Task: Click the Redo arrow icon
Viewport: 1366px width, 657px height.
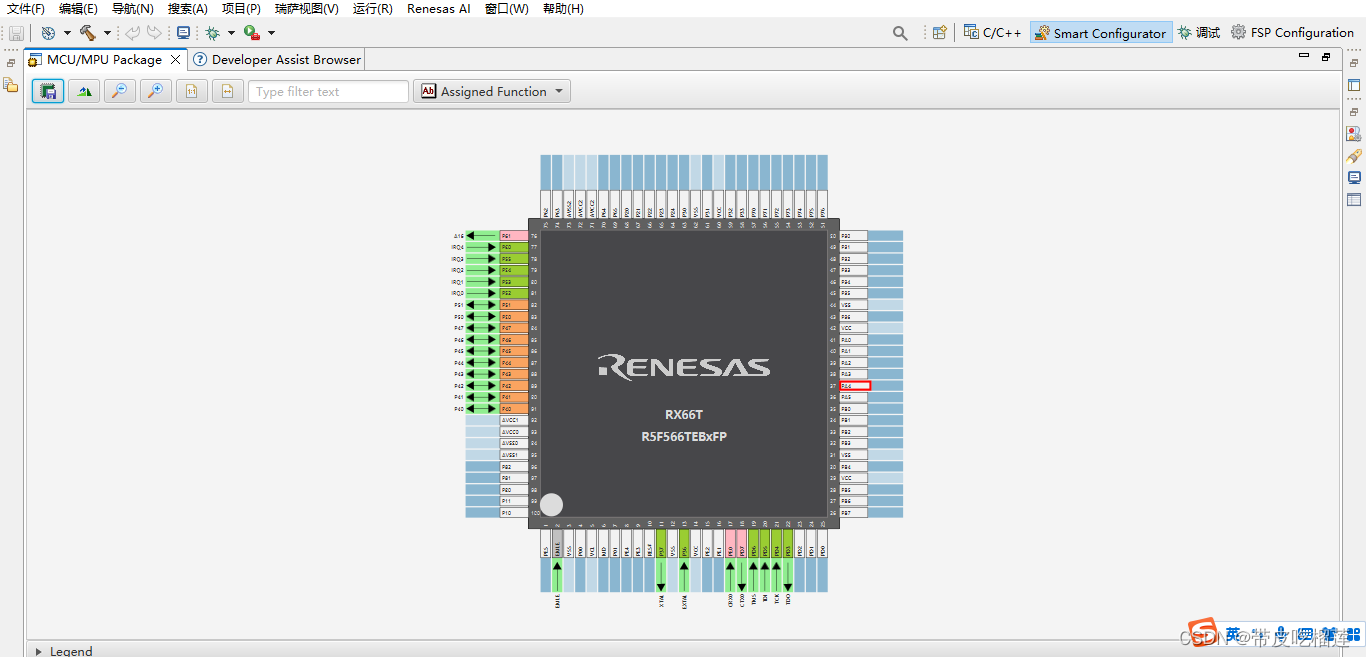Action: [153, 33]
